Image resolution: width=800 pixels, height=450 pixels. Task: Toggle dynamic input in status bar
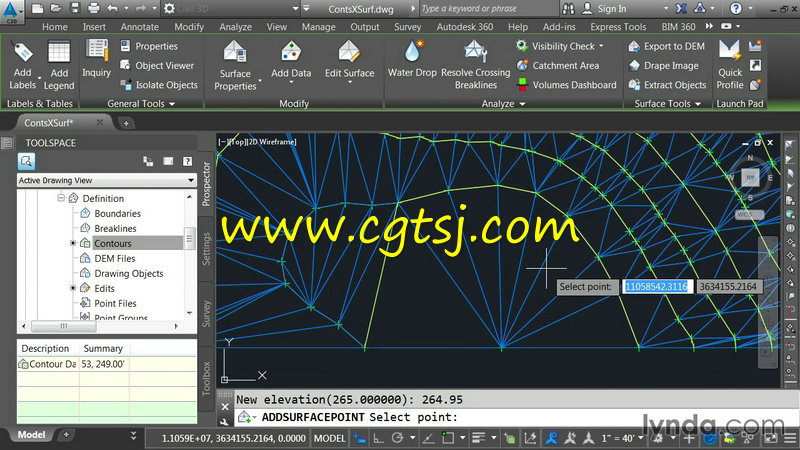(360, 438)
